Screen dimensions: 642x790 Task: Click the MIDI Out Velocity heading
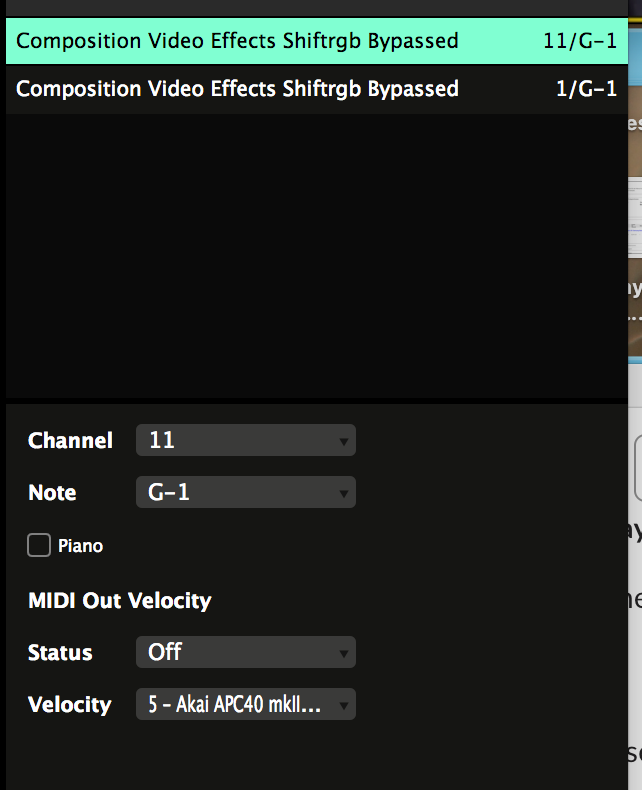pos(120,601)
